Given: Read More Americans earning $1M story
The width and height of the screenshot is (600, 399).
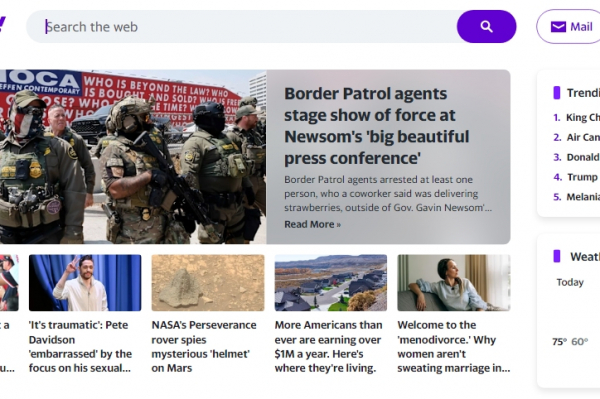Looking at the screenshot, I should tap(328, 346).
